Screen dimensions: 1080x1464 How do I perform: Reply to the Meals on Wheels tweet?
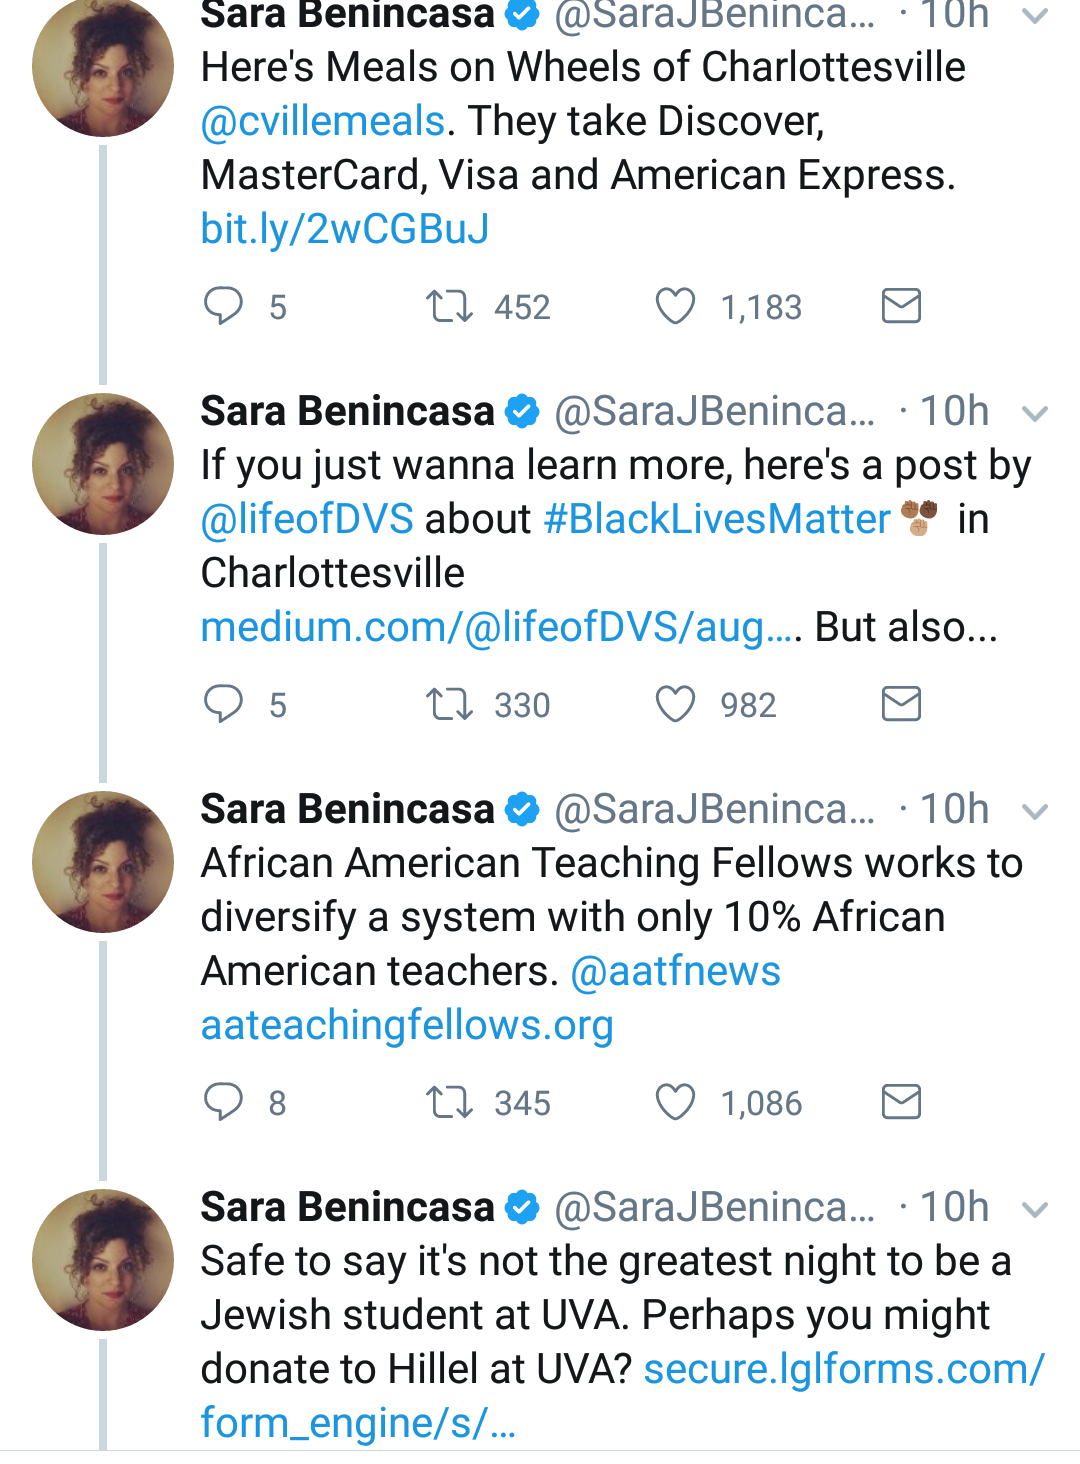(224, 306)
